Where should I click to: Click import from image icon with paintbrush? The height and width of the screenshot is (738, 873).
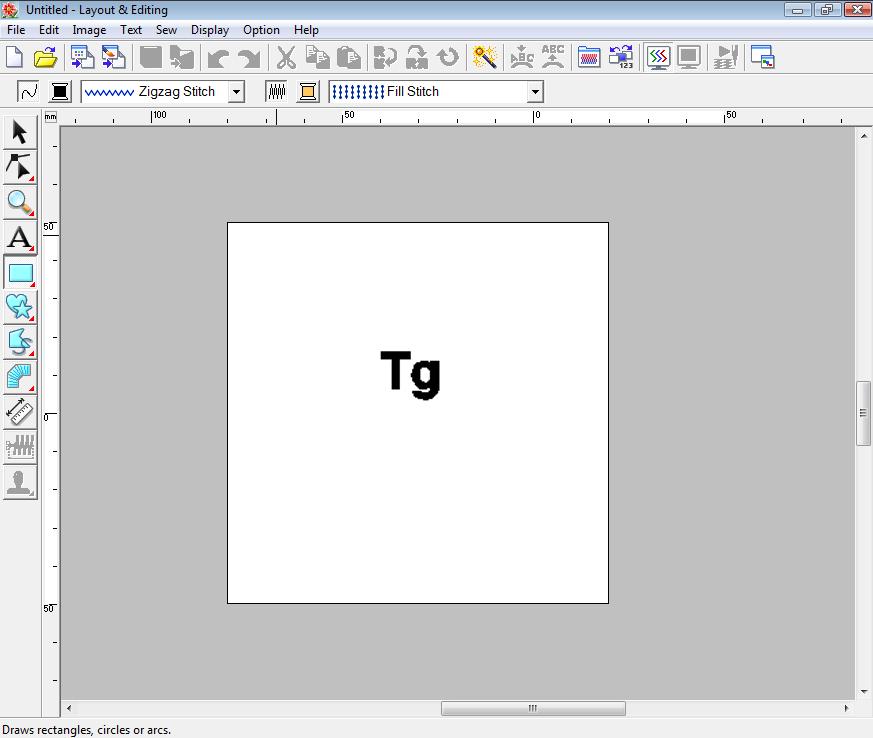pyautogui.click(x=114, y=57)
